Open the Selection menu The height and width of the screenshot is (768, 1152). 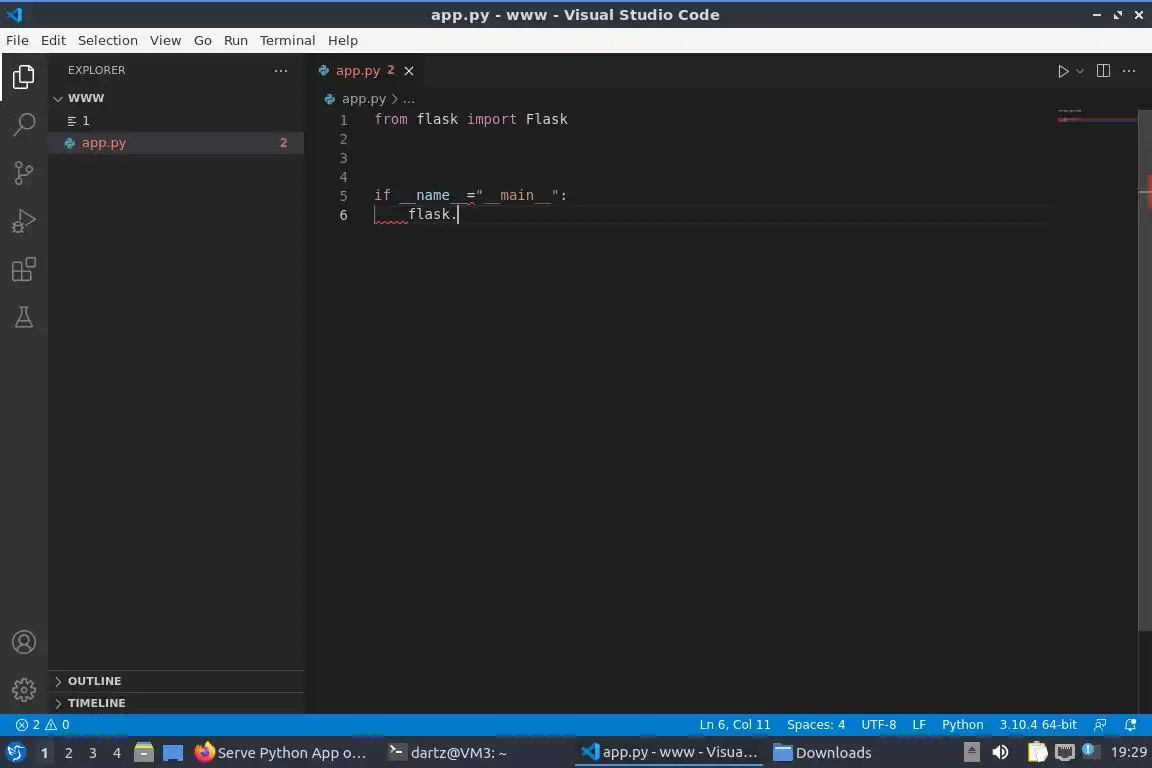click(x=107, y=40)
